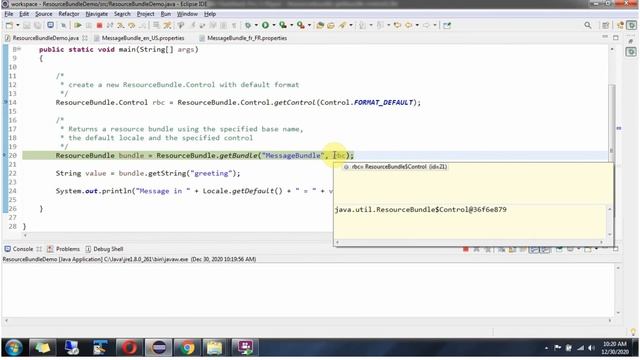
Task: Click the Back navigation arrow icon
Action: pyautogui.click(x=409, y=25)
